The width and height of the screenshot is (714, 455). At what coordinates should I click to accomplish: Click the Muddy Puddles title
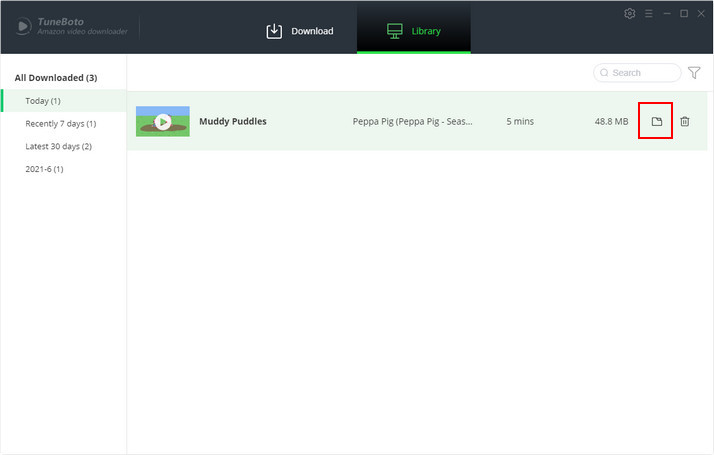(x=233, y=122)
